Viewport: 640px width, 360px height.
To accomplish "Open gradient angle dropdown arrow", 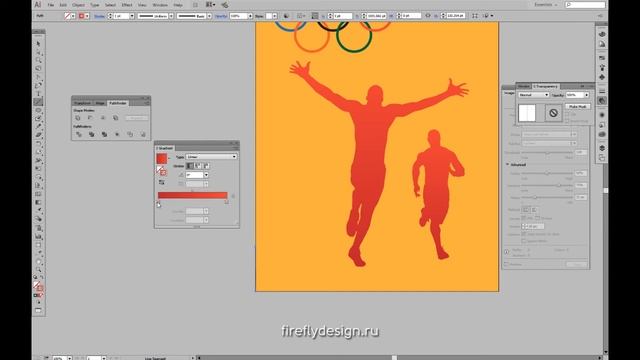I will (206, 175).
